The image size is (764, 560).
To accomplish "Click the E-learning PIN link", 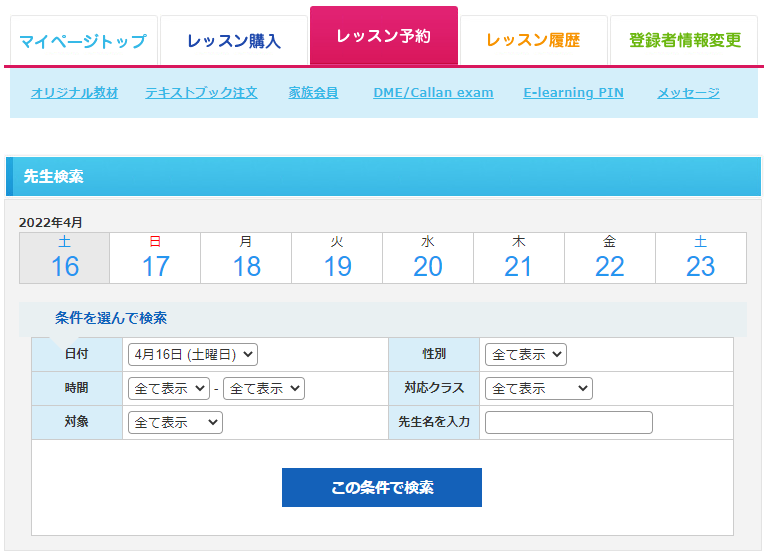I will click(x=573, y=93).
